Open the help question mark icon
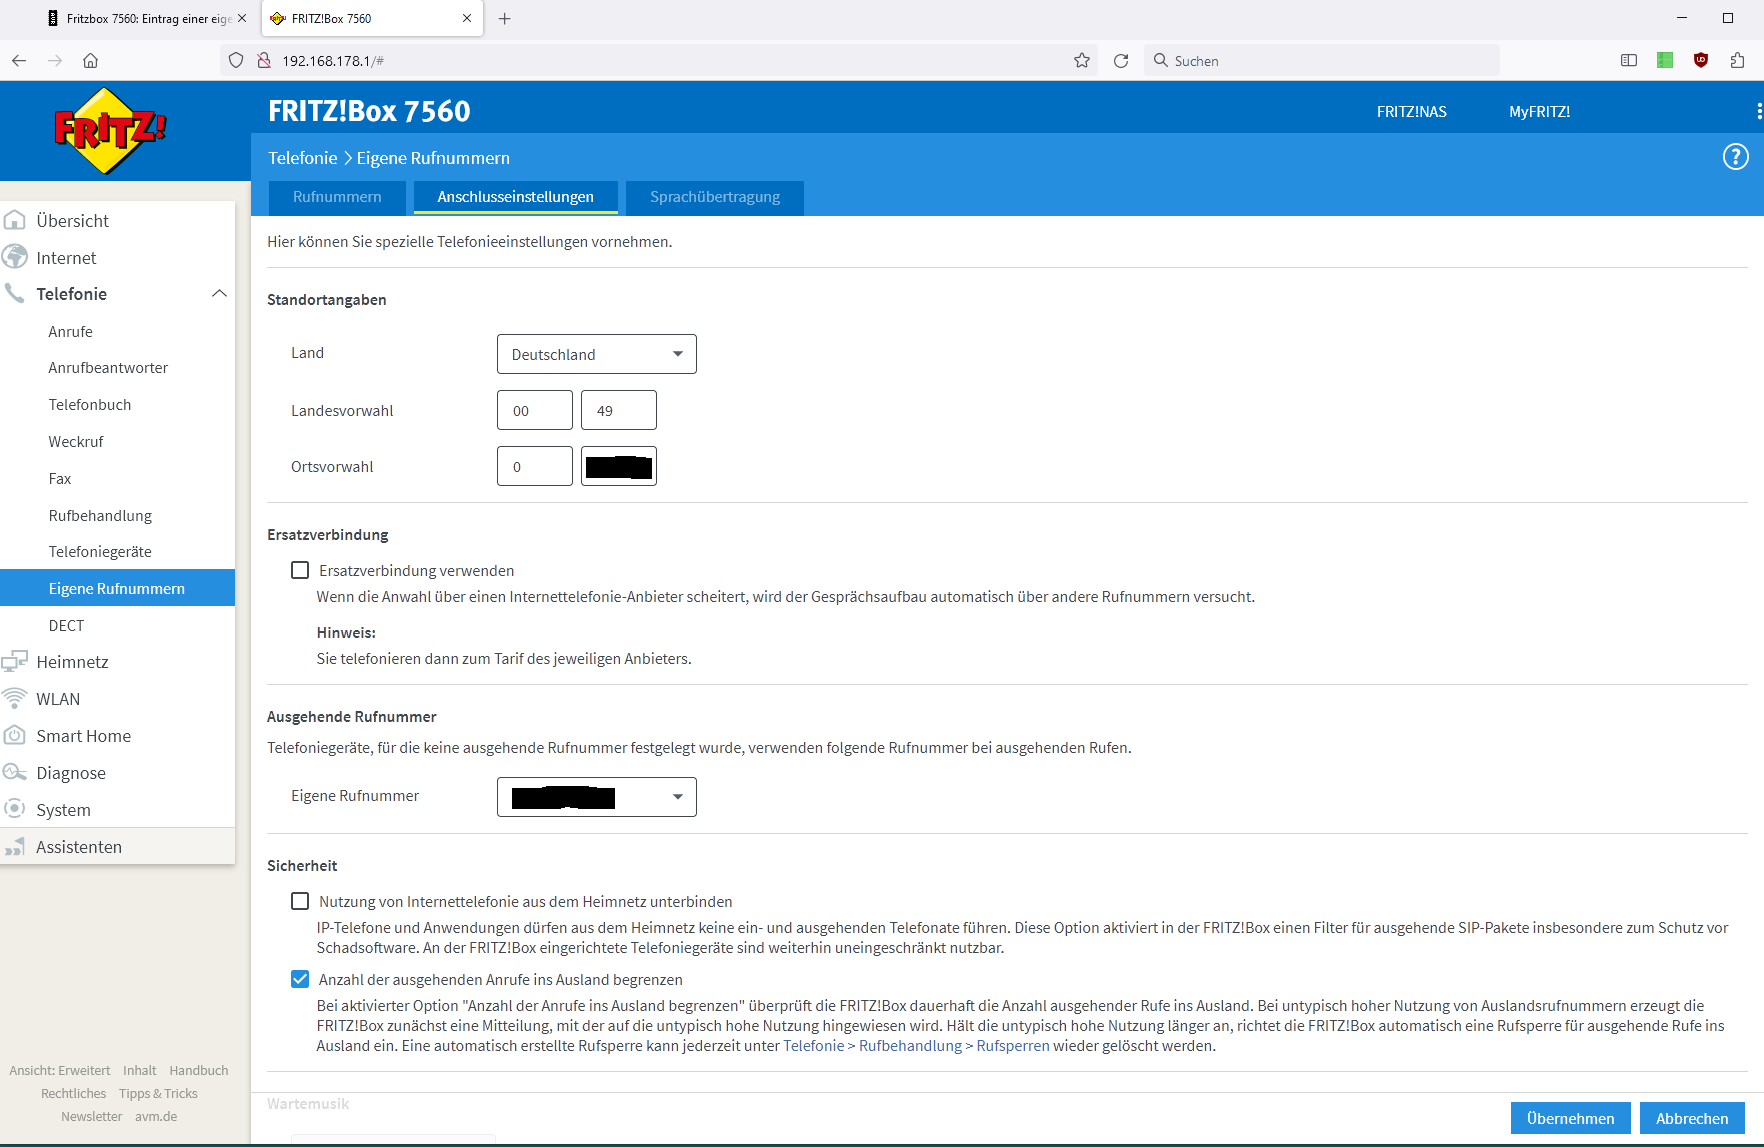The width and height of the screenshot is (1764, 1147). (1735, 157)
